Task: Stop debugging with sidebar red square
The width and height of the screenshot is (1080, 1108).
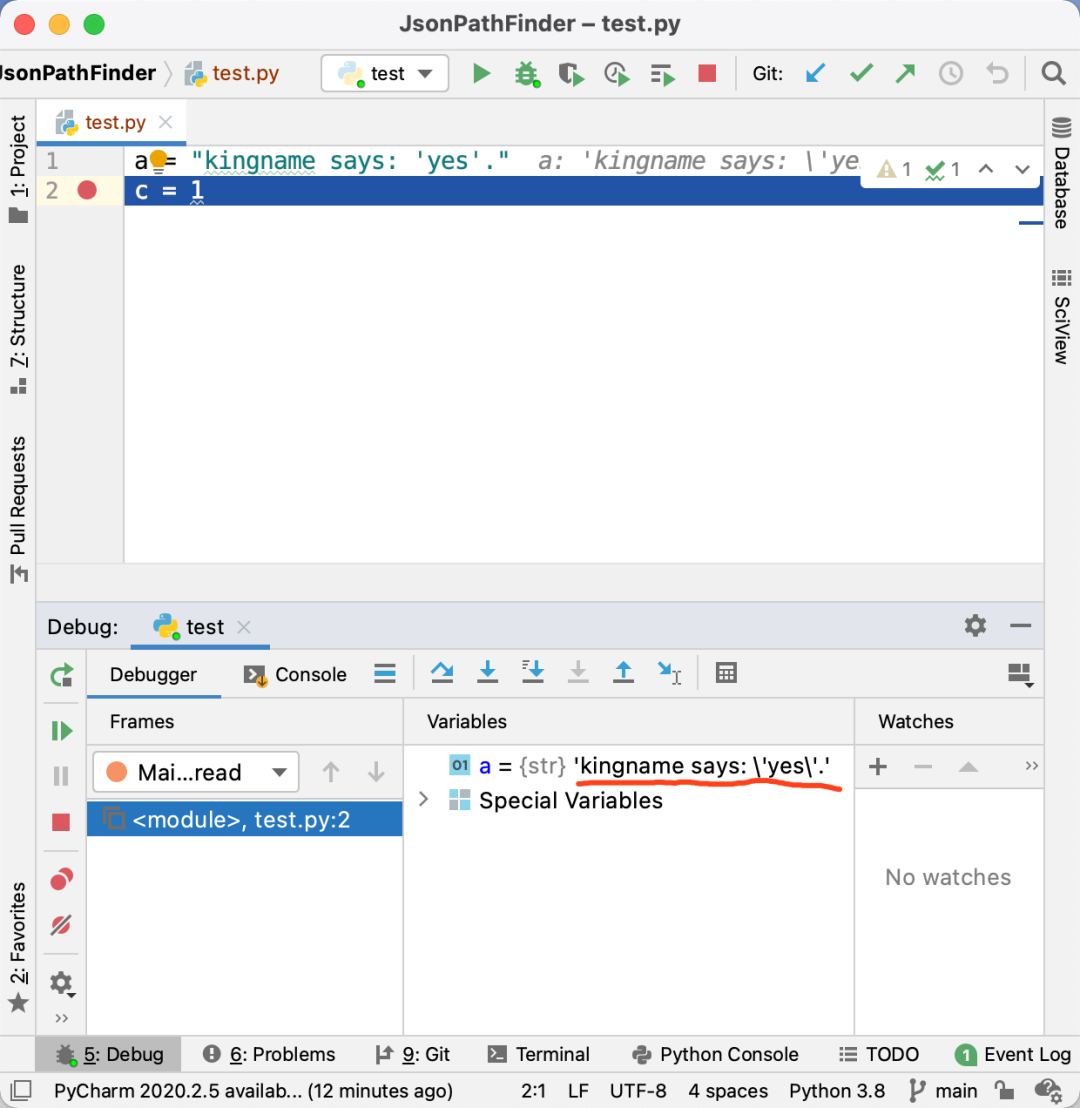Action: [x=61, y=822]
